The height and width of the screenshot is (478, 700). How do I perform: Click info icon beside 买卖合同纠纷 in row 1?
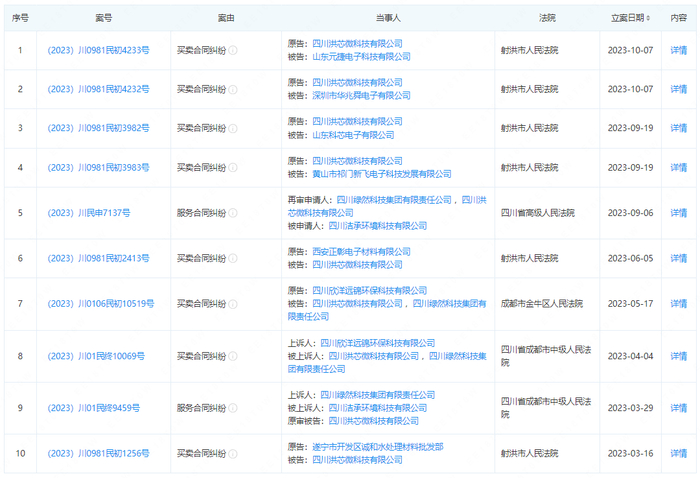(233, 50)
